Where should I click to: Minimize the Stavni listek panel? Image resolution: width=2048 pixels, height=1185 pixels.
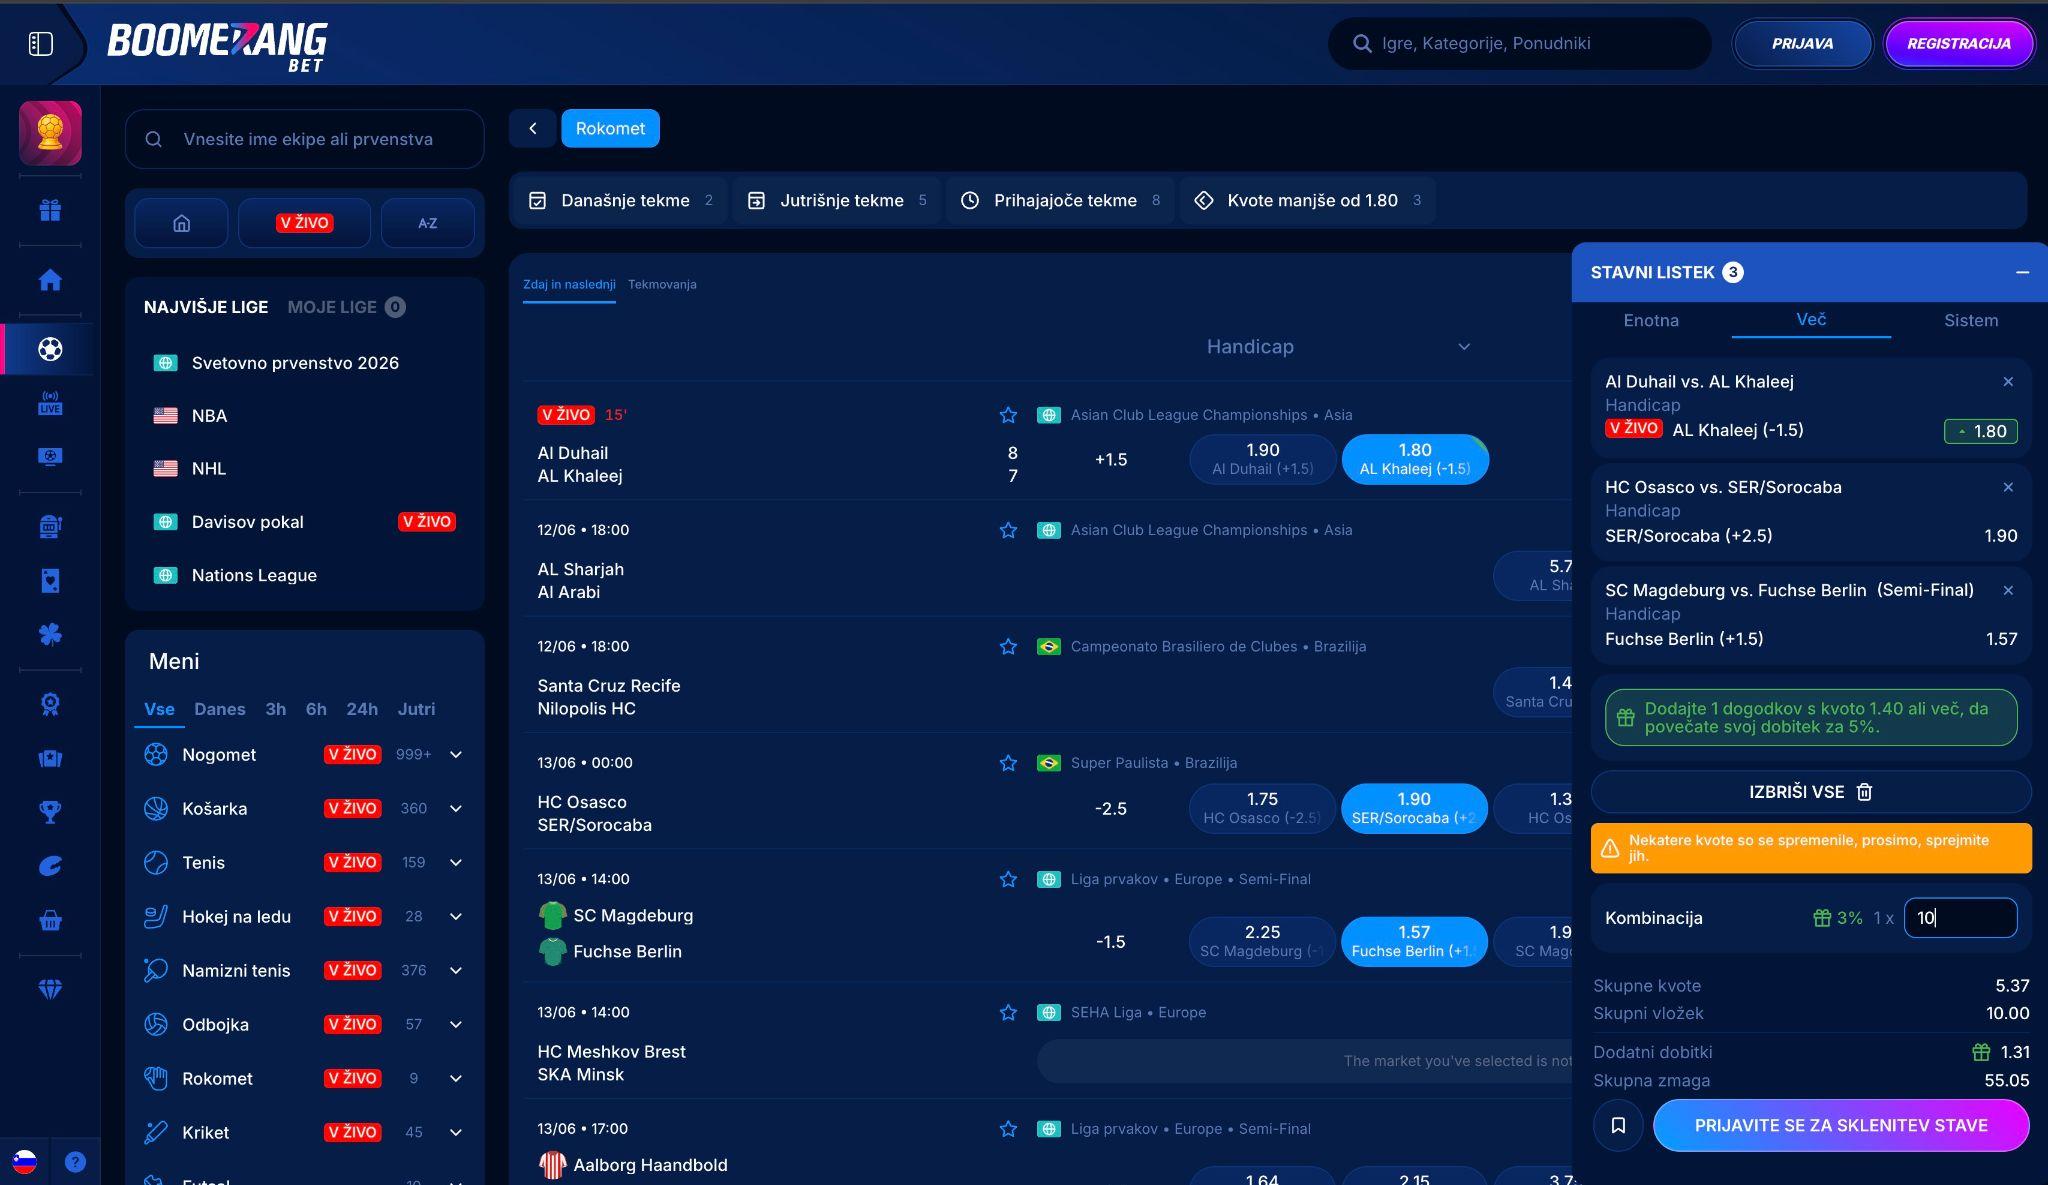click(2022, 272)
